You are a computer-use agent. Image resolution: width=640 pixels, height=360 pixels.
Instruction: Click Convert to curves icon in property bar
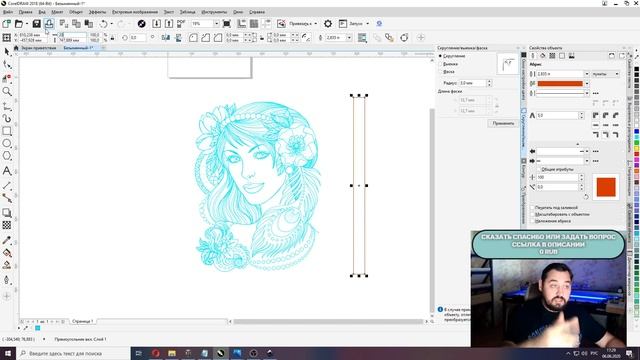[x=404, y=38]
